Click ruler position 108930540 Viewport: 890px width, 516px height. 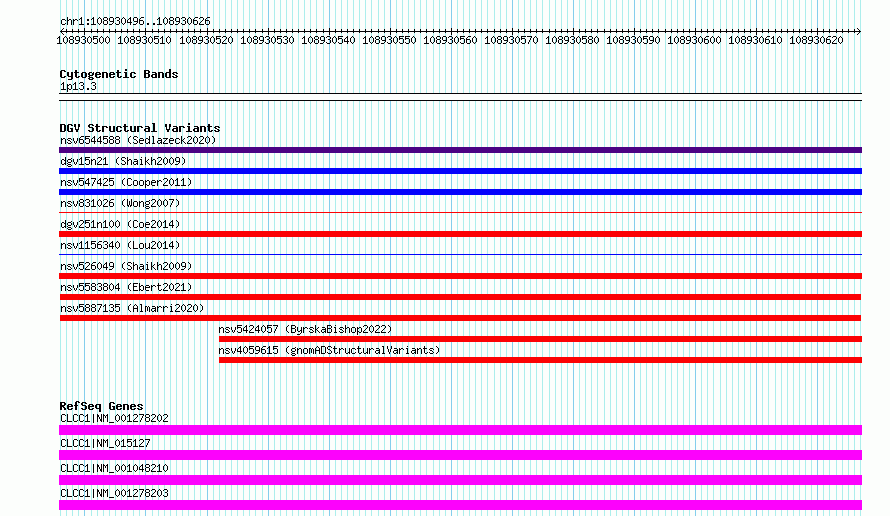[x=328, y=40]
